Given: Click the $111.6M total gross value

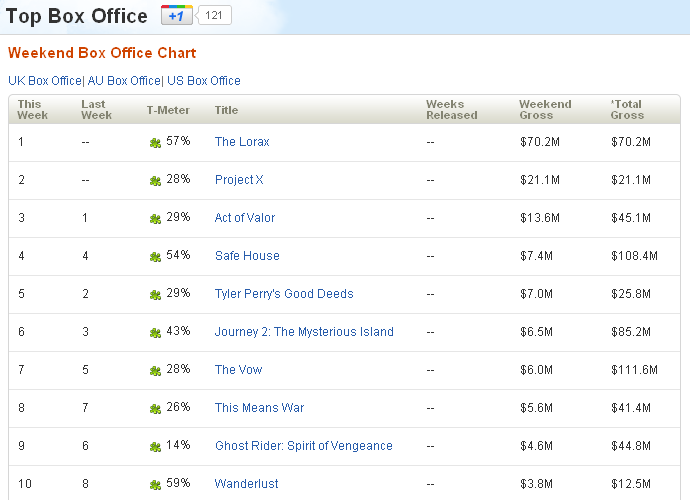Looking at the screenshot, I should click(x=634, y=370).
